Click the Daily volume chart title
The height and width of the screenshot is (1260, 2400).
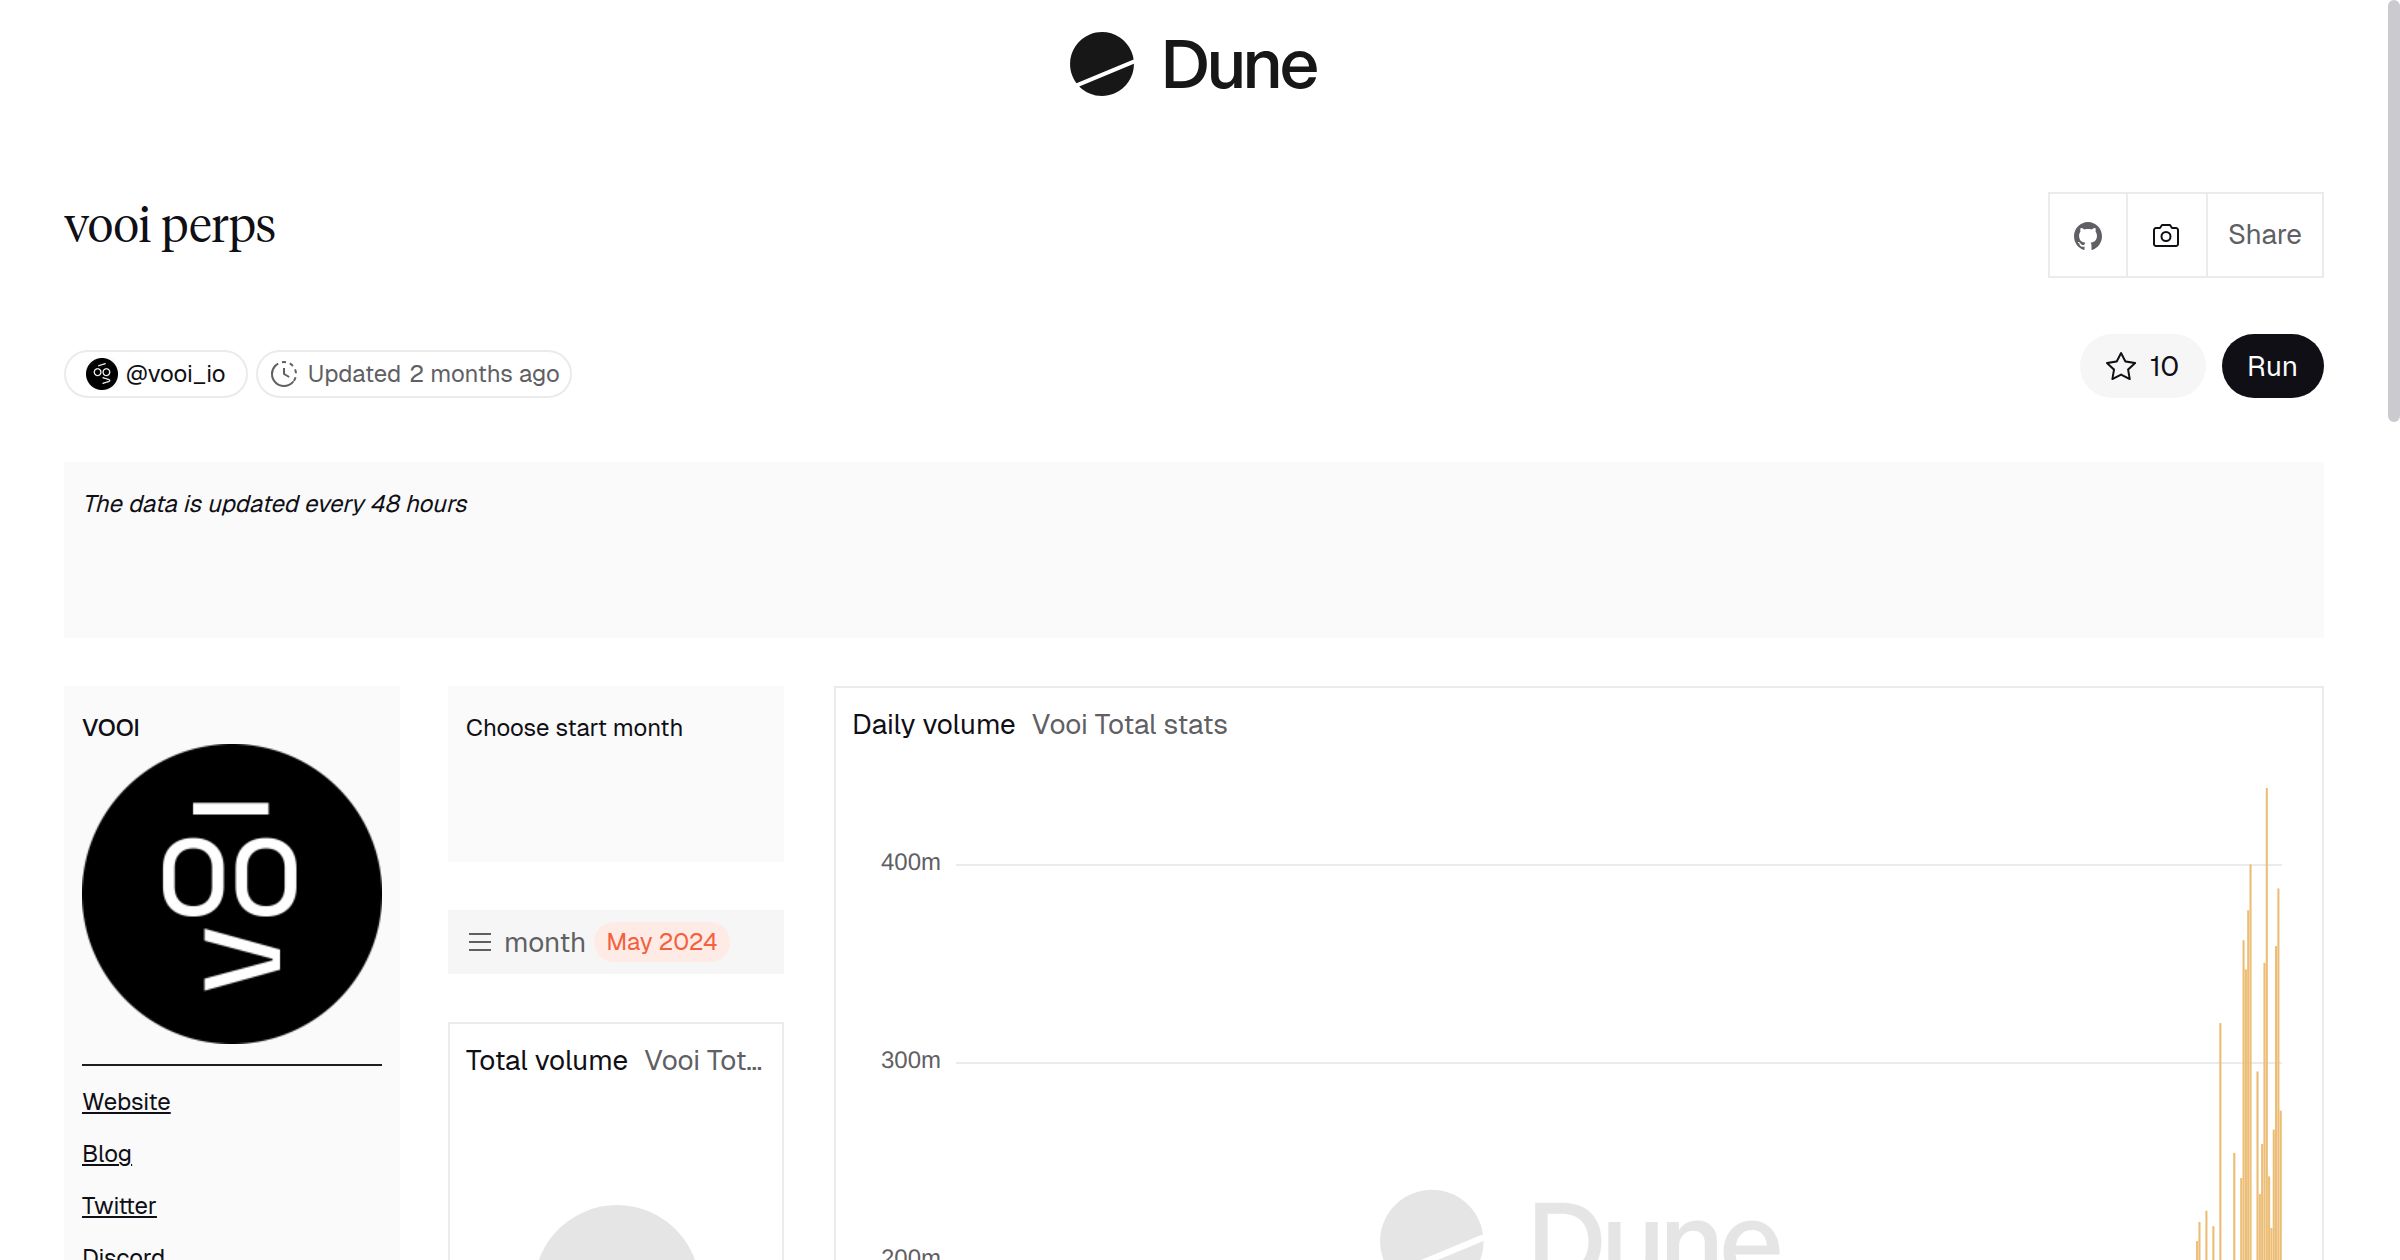pos(932,724)
